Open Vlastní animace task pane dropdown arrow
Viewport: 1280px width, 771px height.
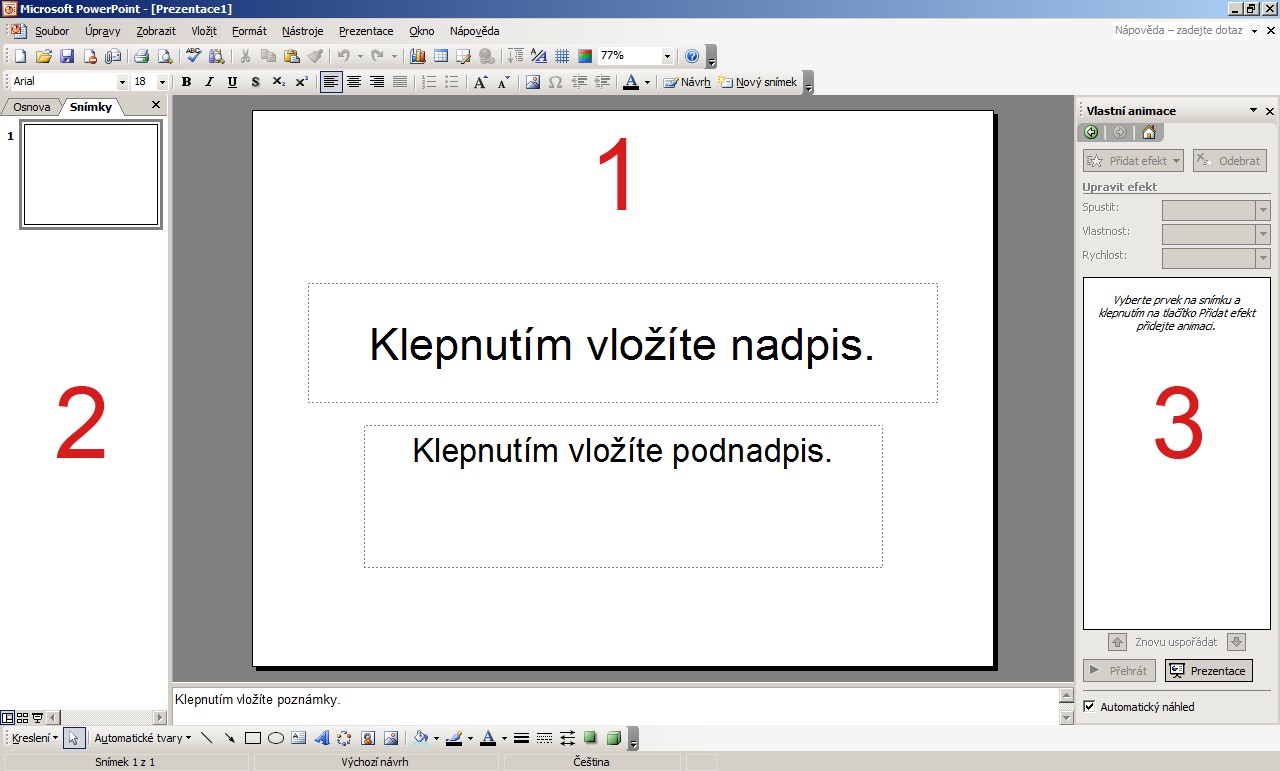click(1253, 110)
